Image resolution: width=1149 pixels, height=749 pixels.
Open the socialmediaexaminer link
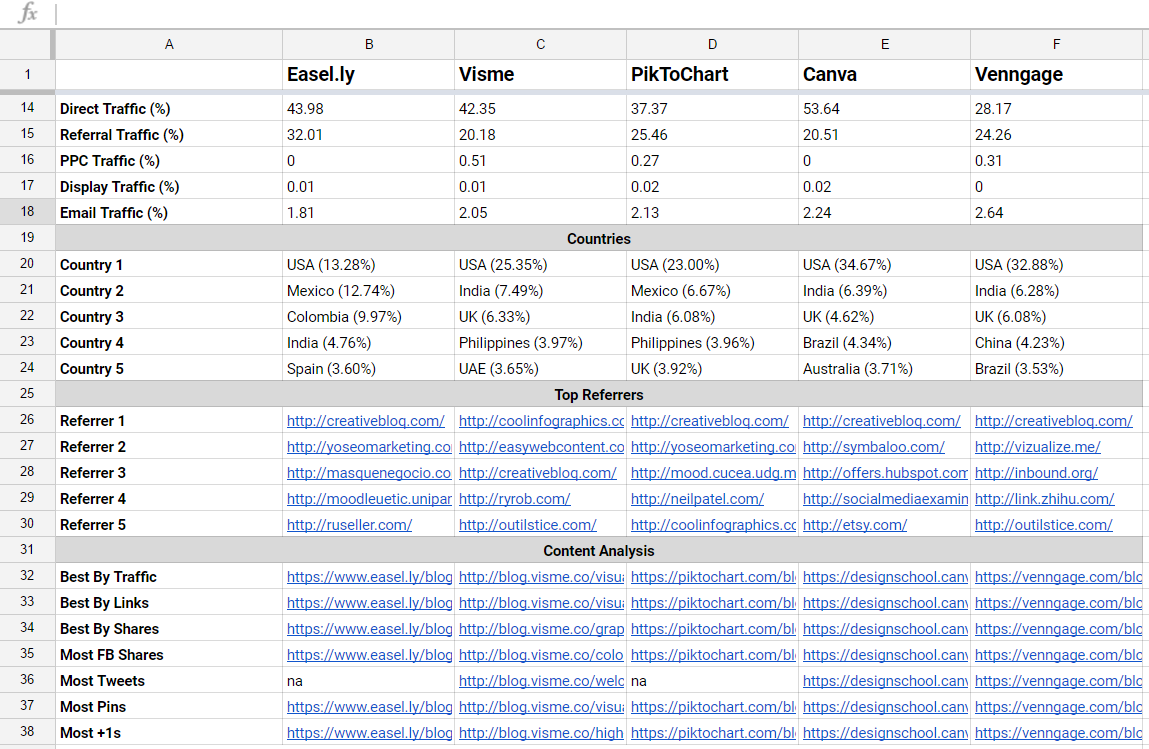pos(885,498)
